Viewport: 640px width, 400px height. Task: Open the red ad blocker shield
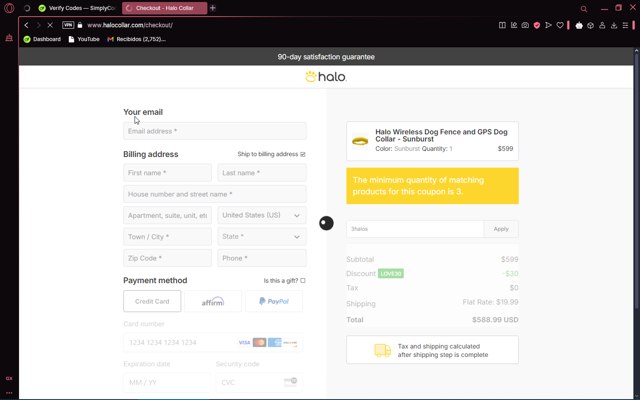click(537, 25)
